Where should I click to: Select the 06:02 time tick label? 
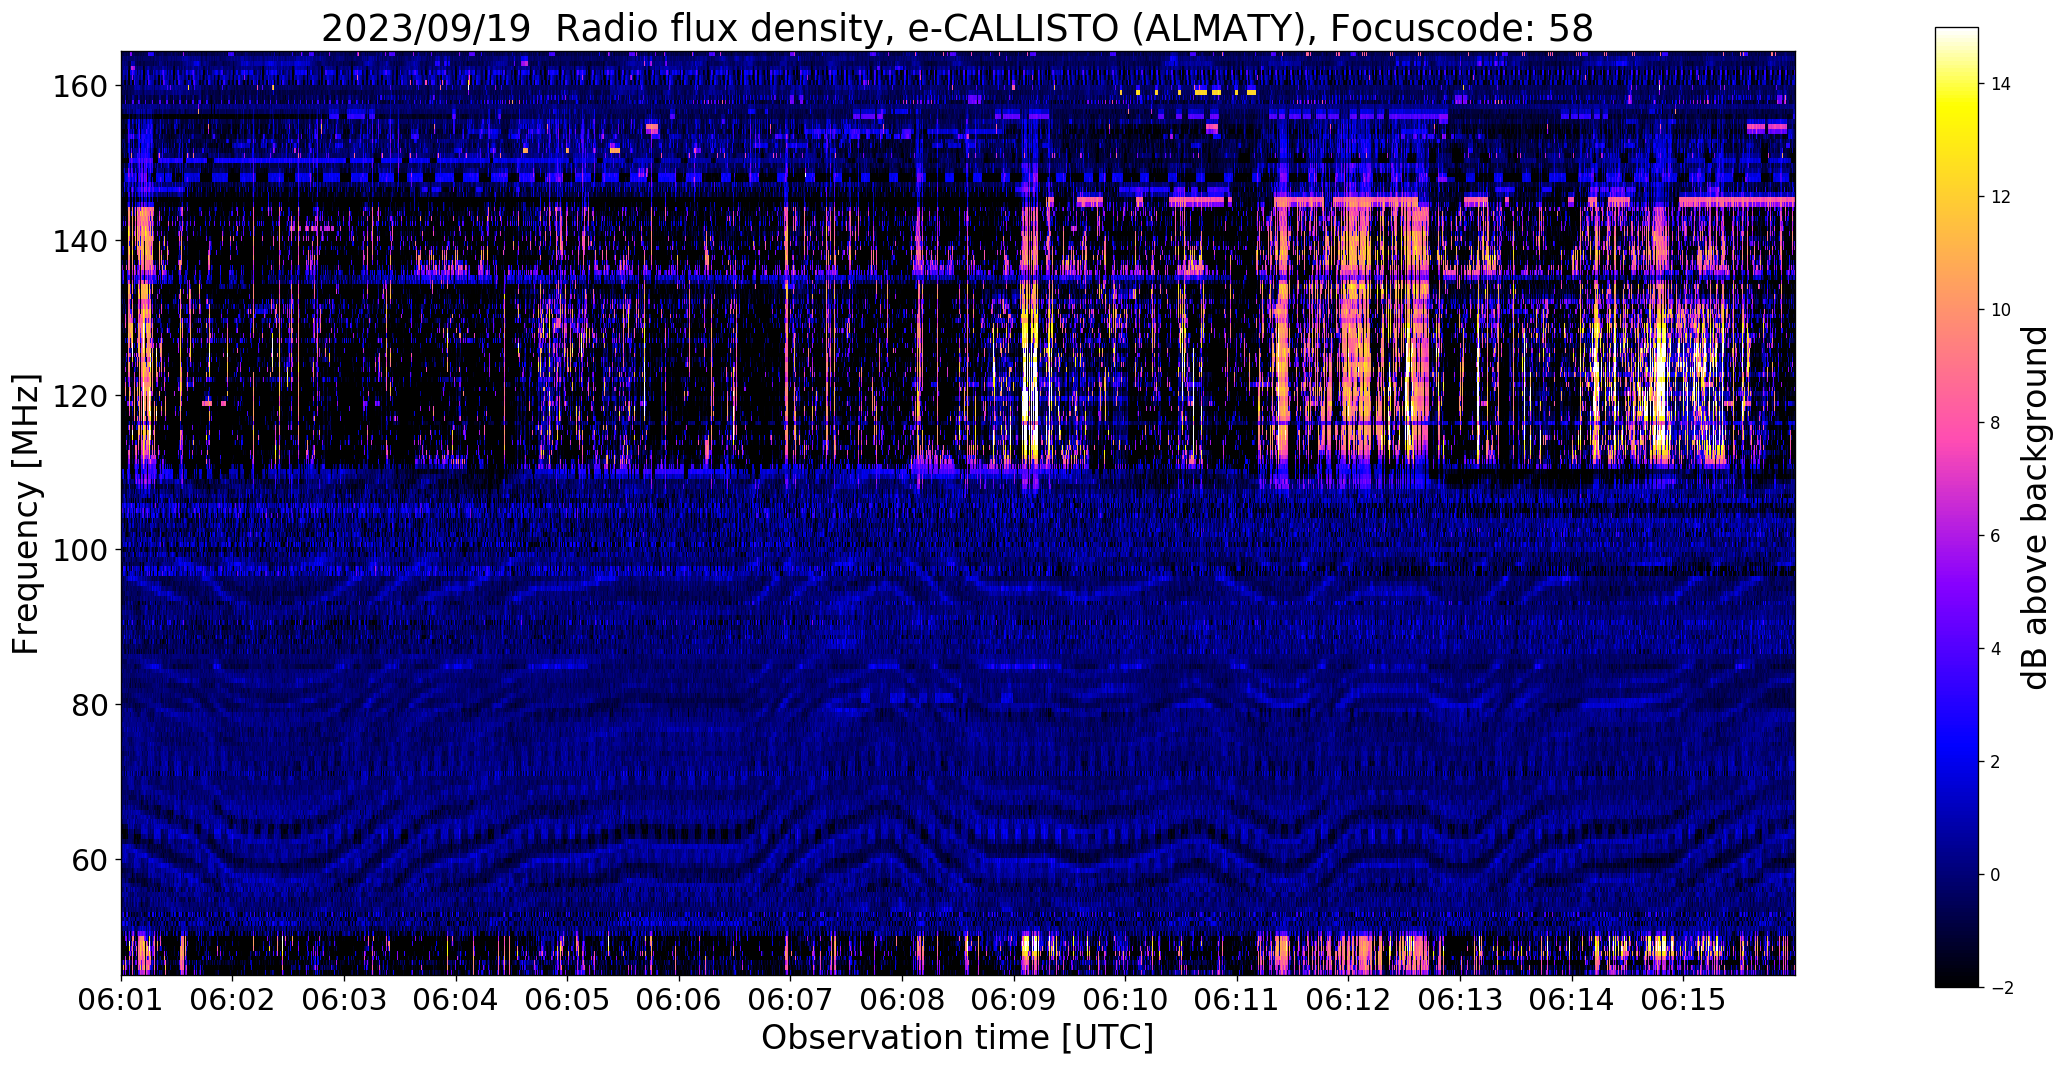point(233,1000)
